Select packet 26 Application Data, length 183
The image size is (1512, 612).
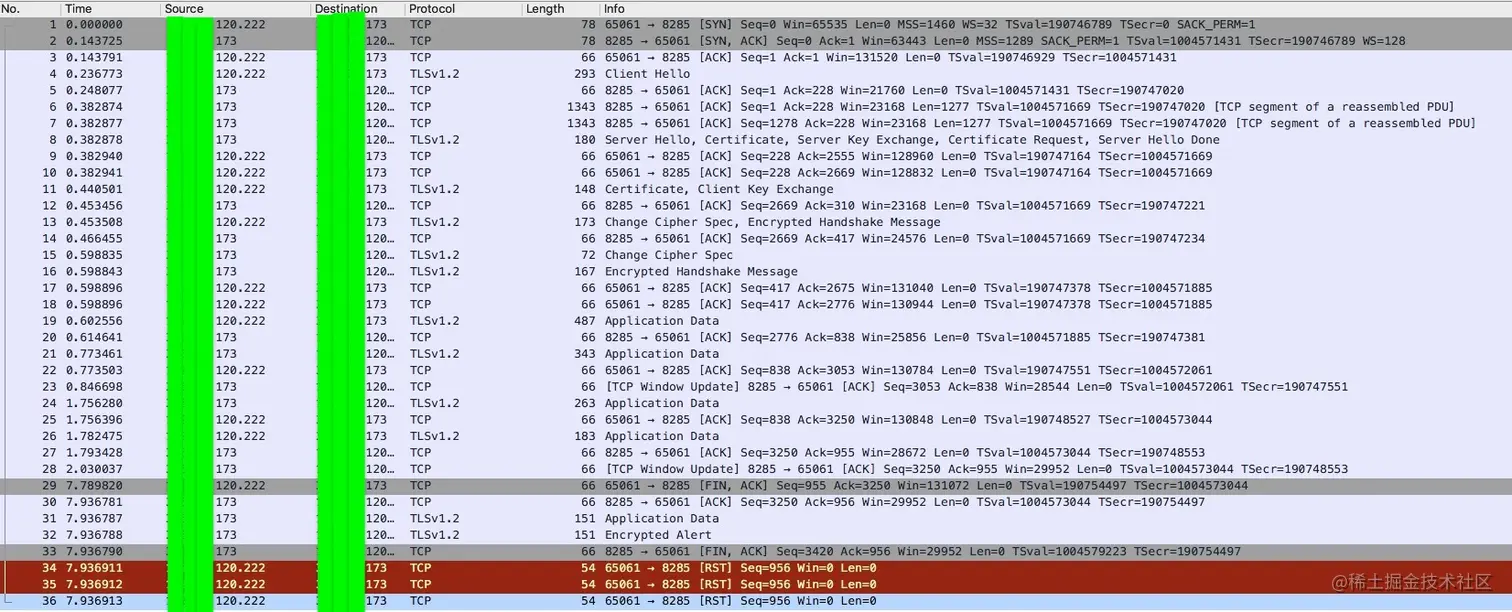coord(756,436)
